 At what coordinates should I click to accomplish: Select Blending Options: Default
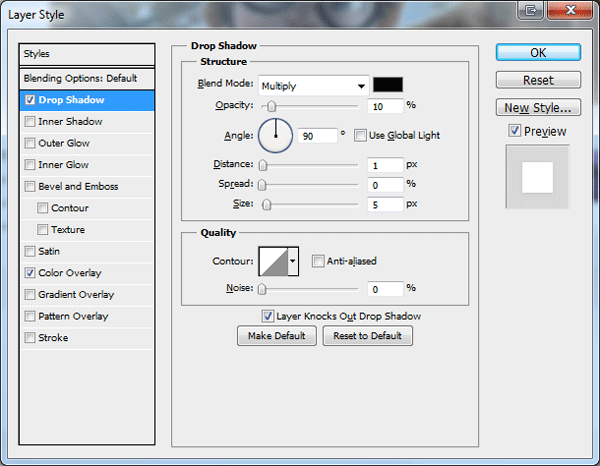[x=87, y=78]
